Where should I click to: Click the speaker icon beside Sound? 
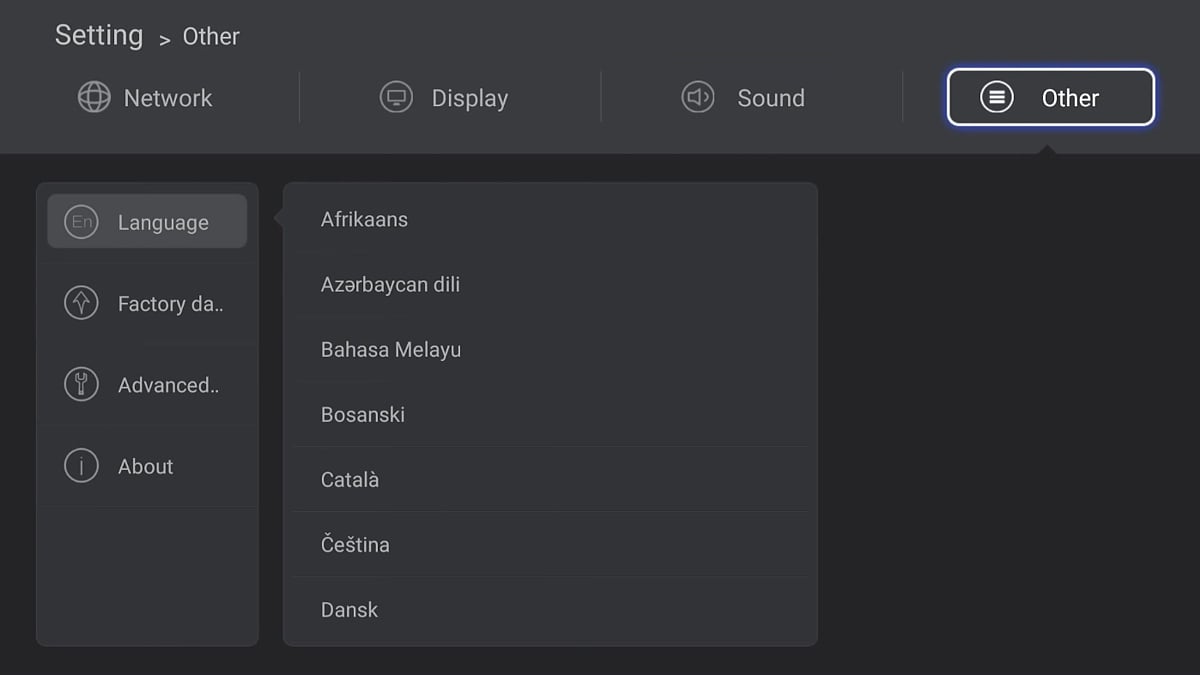698,98
